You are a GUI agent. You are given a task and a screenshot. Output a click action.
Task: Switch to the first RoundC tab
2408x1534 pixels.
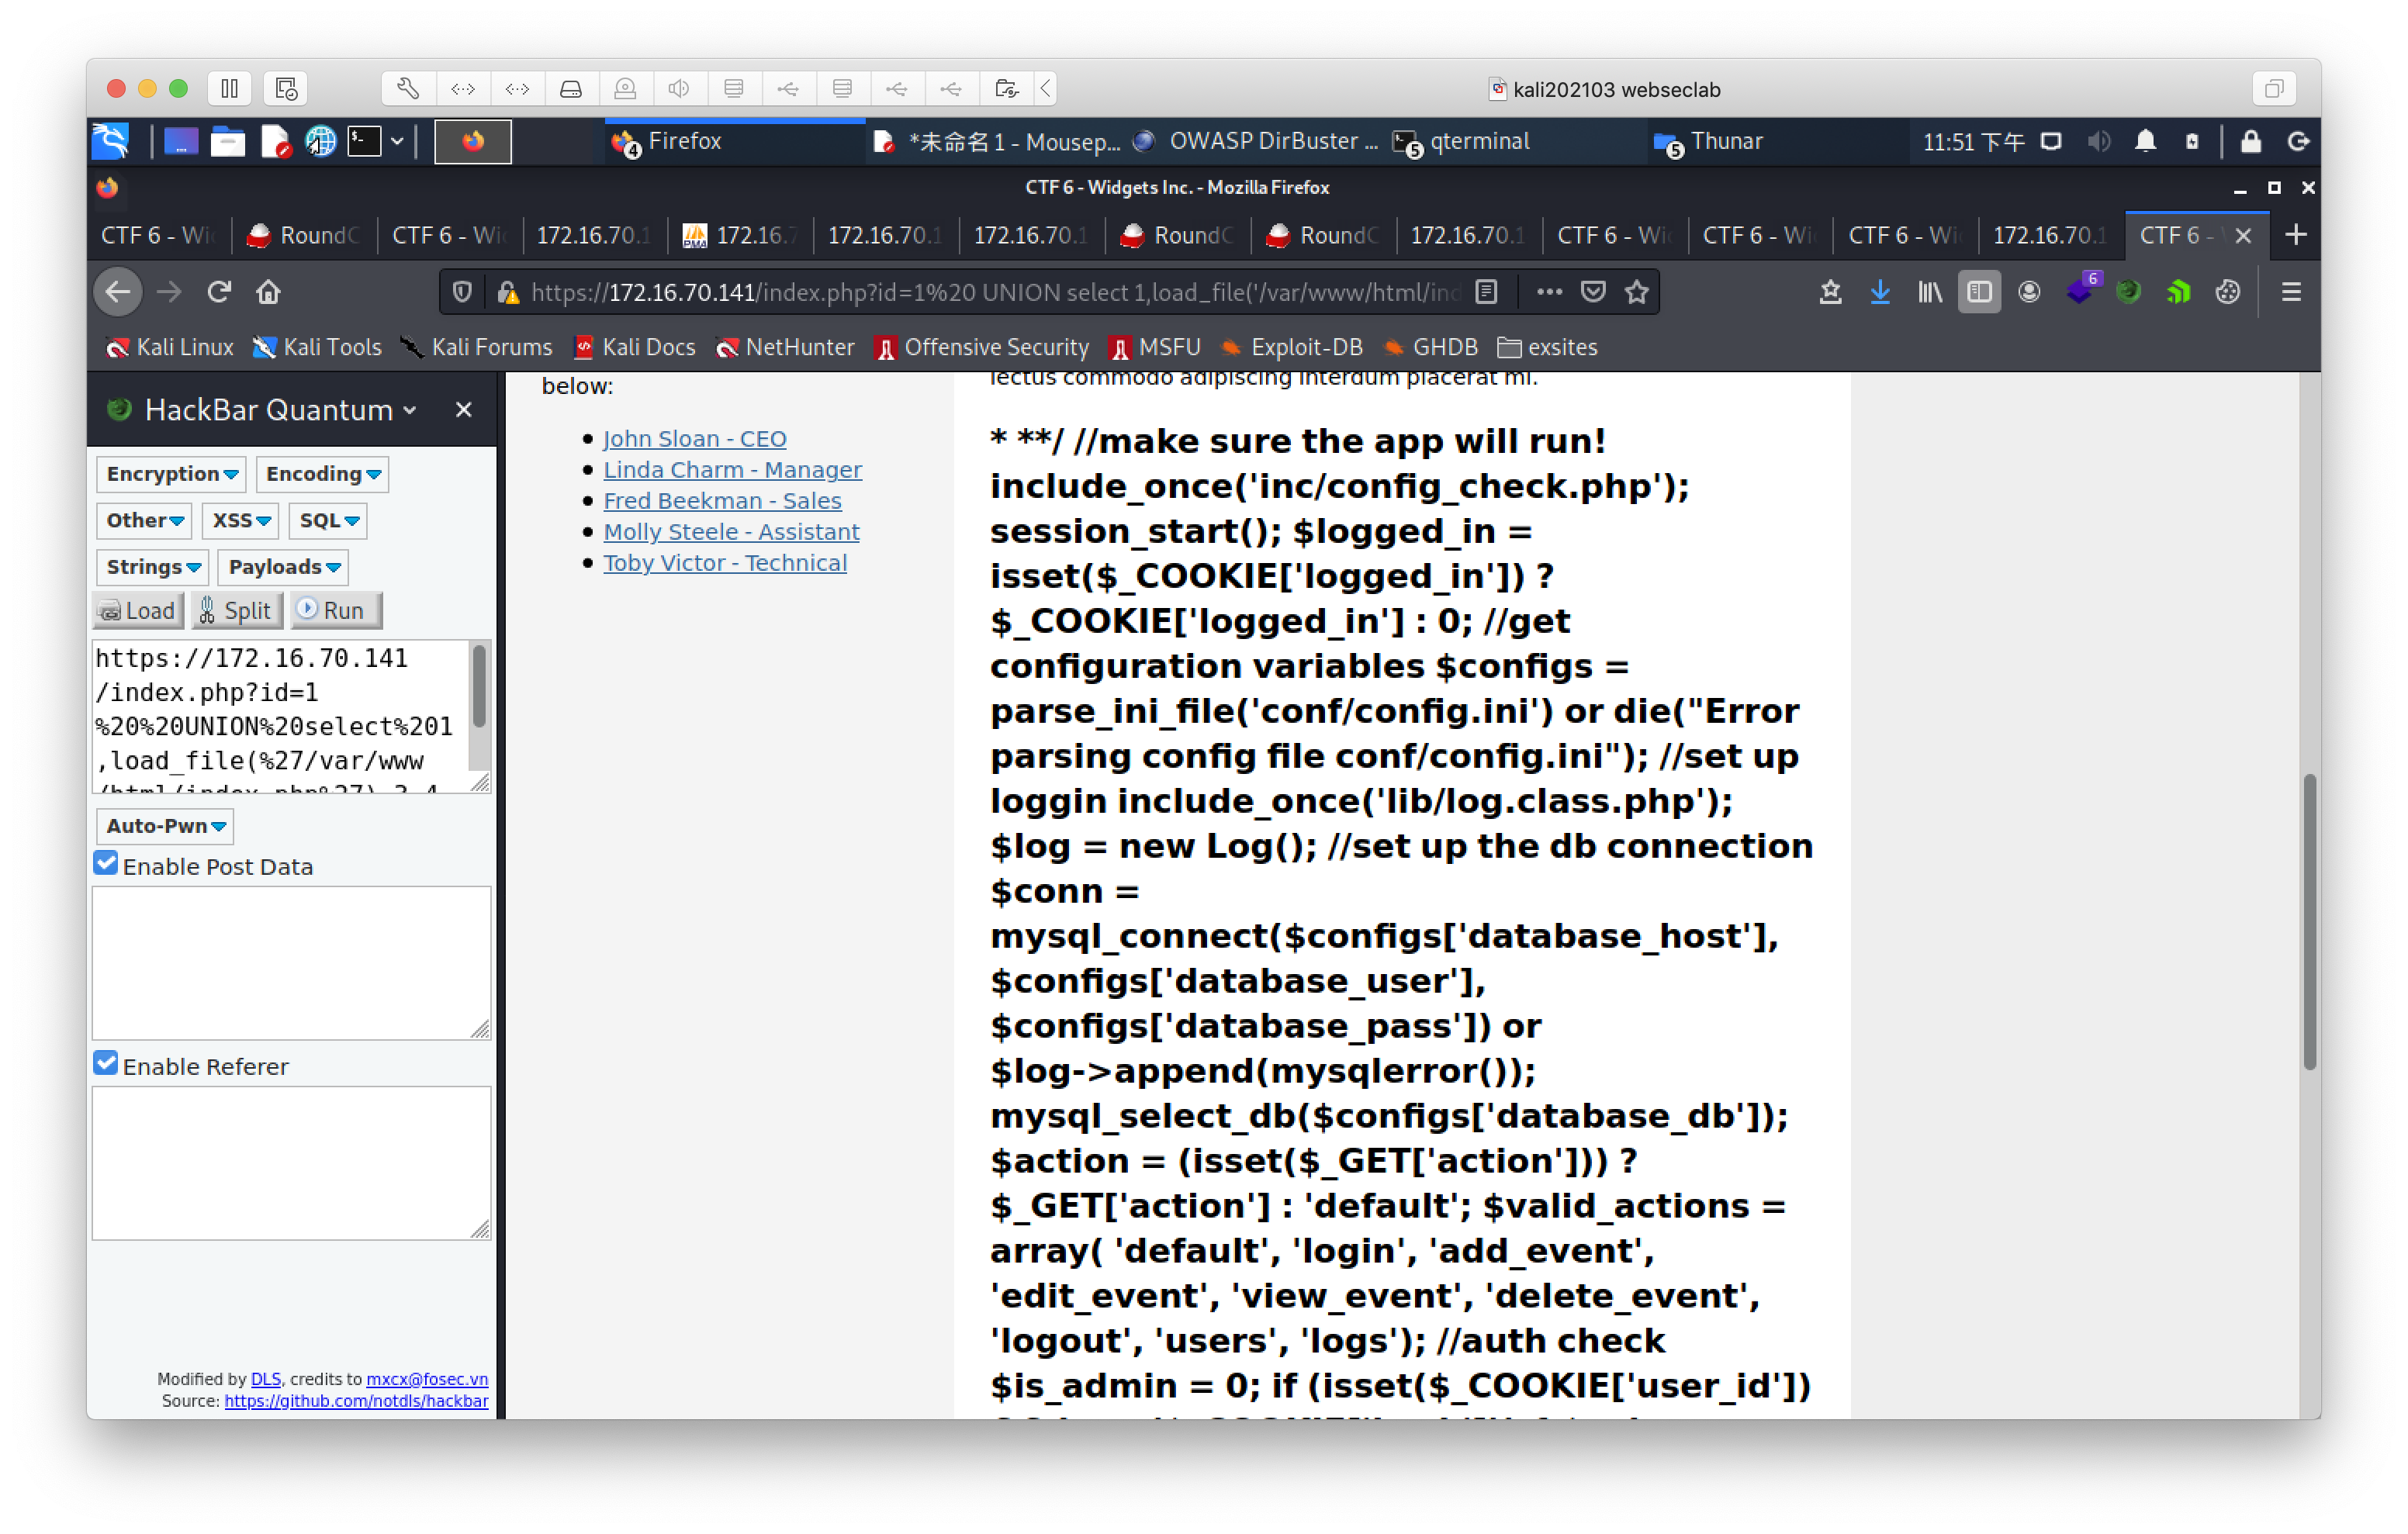pos(304,235)
